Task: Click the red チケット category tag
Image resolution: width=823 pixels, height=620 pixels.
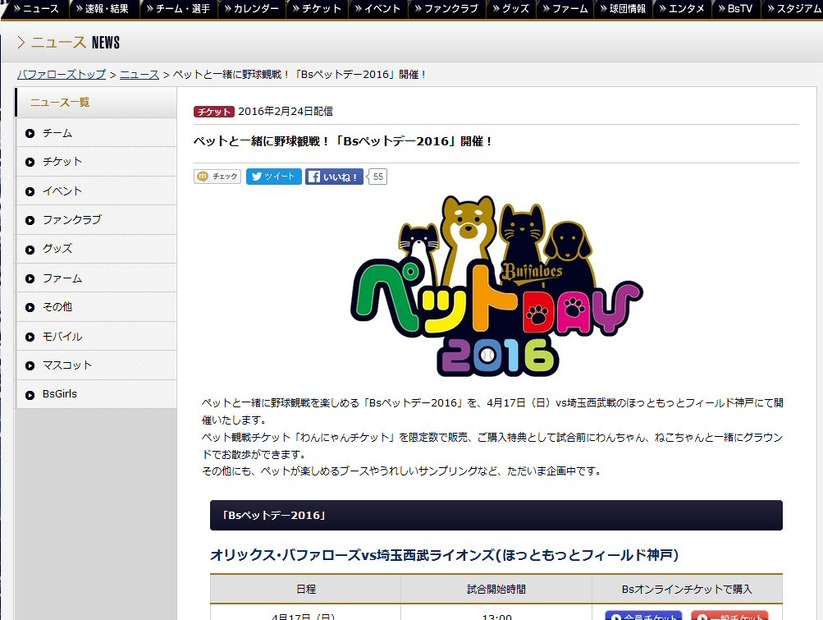Action: 214,111
